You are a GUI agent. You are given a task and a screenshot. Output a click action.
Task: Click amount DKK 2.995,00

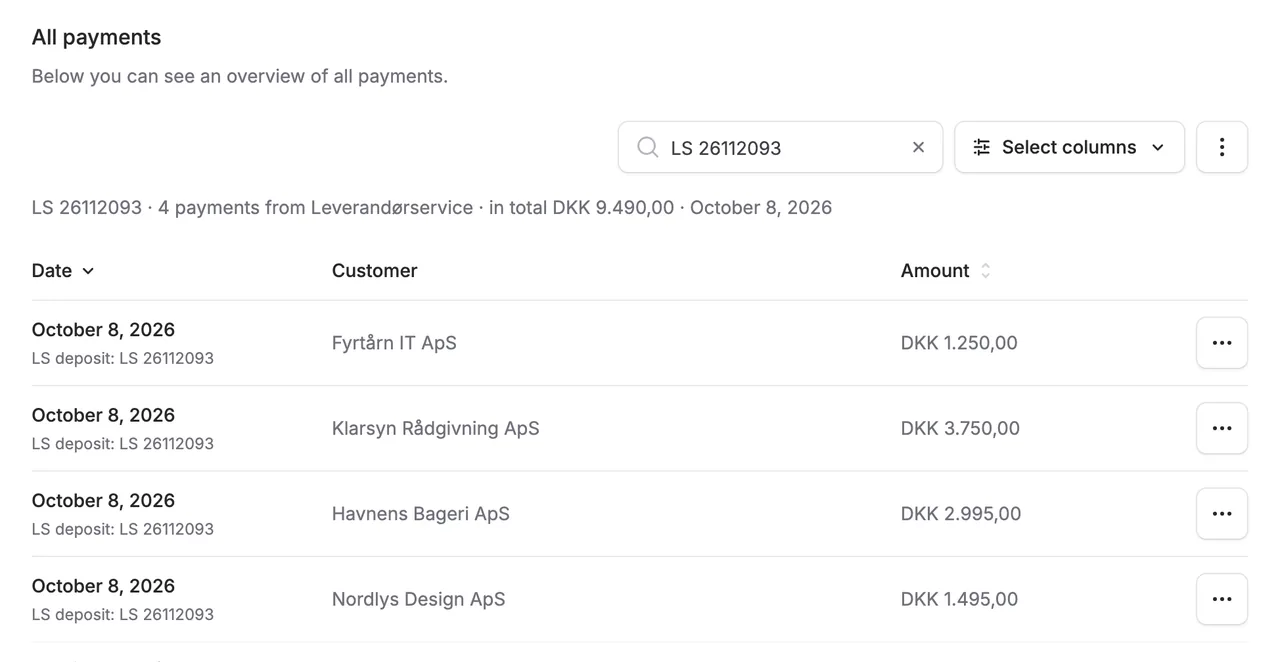(961, 514)
